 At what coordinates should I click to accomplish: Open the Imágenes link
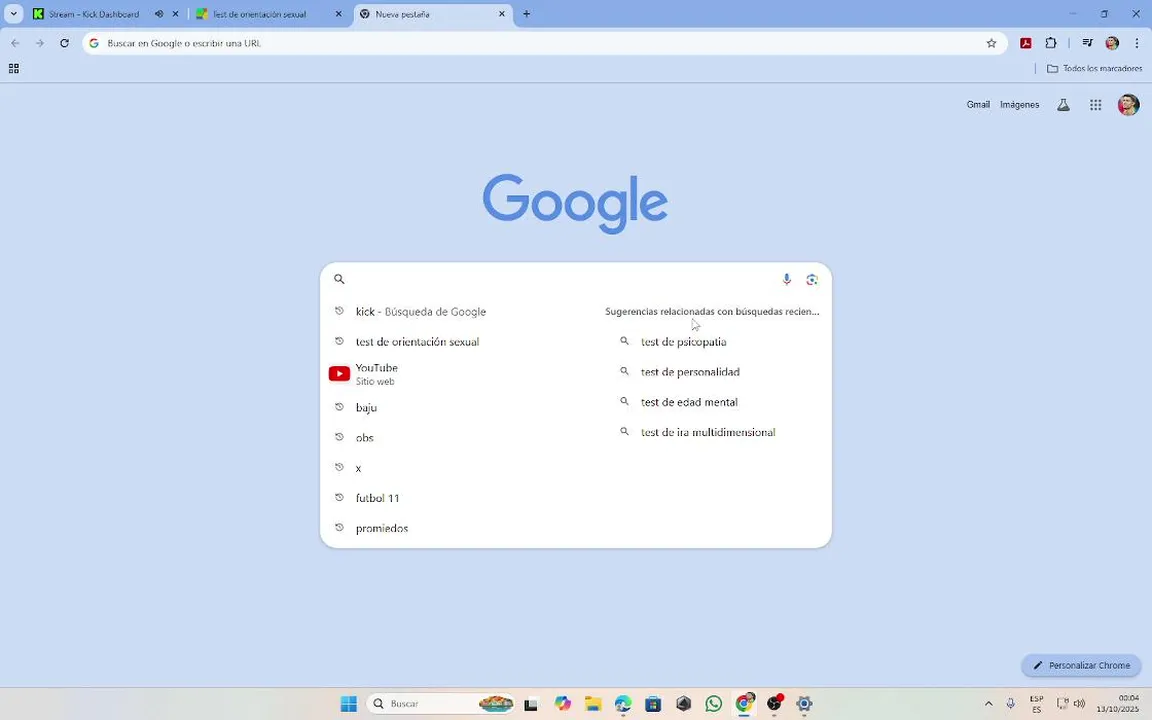1019,105
